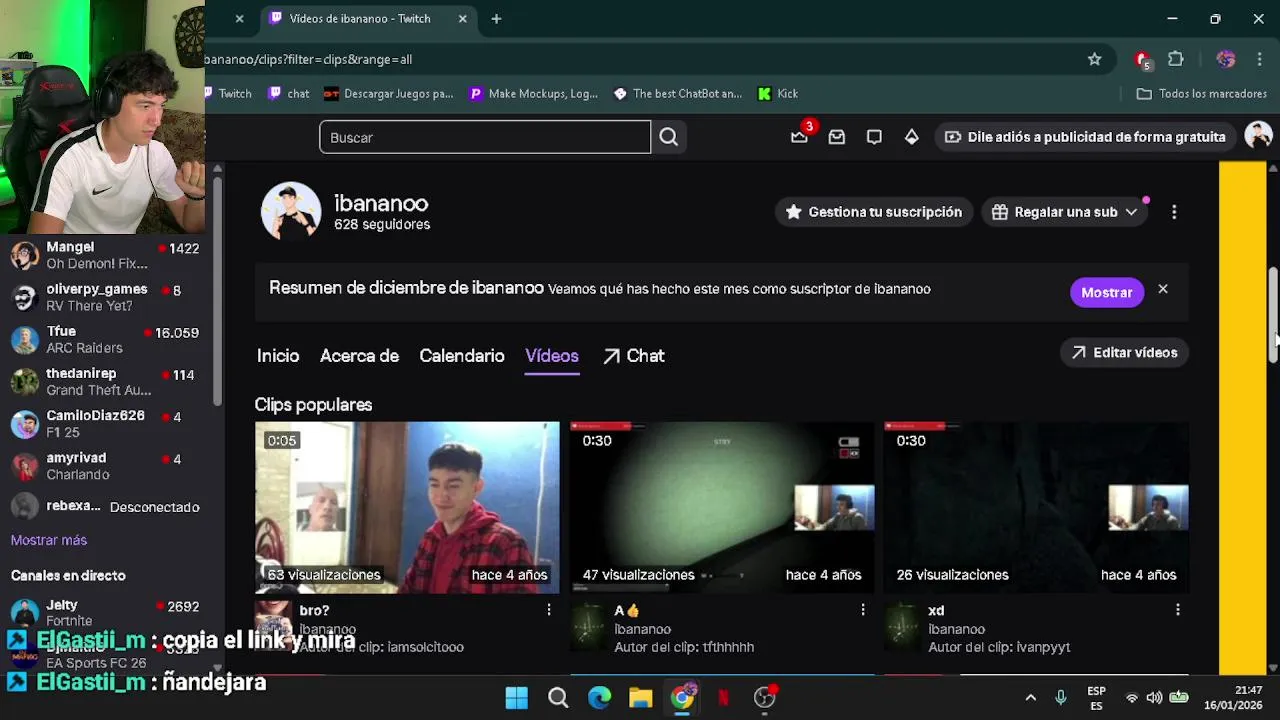This screenshot has width=1280, height=720.
Task: Play the xd clip thumbnail
Action: click(x=1036, y=507)
